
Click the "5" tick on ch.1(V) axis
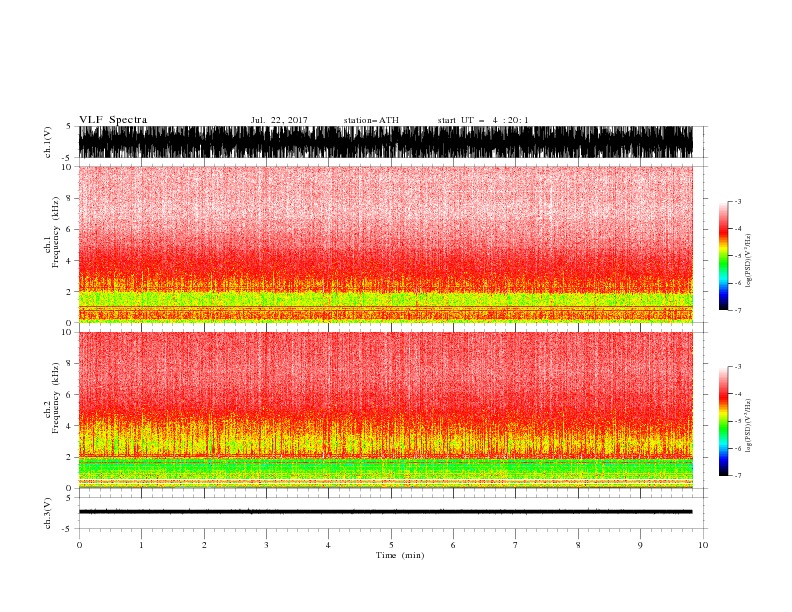(x=69, y=127)
